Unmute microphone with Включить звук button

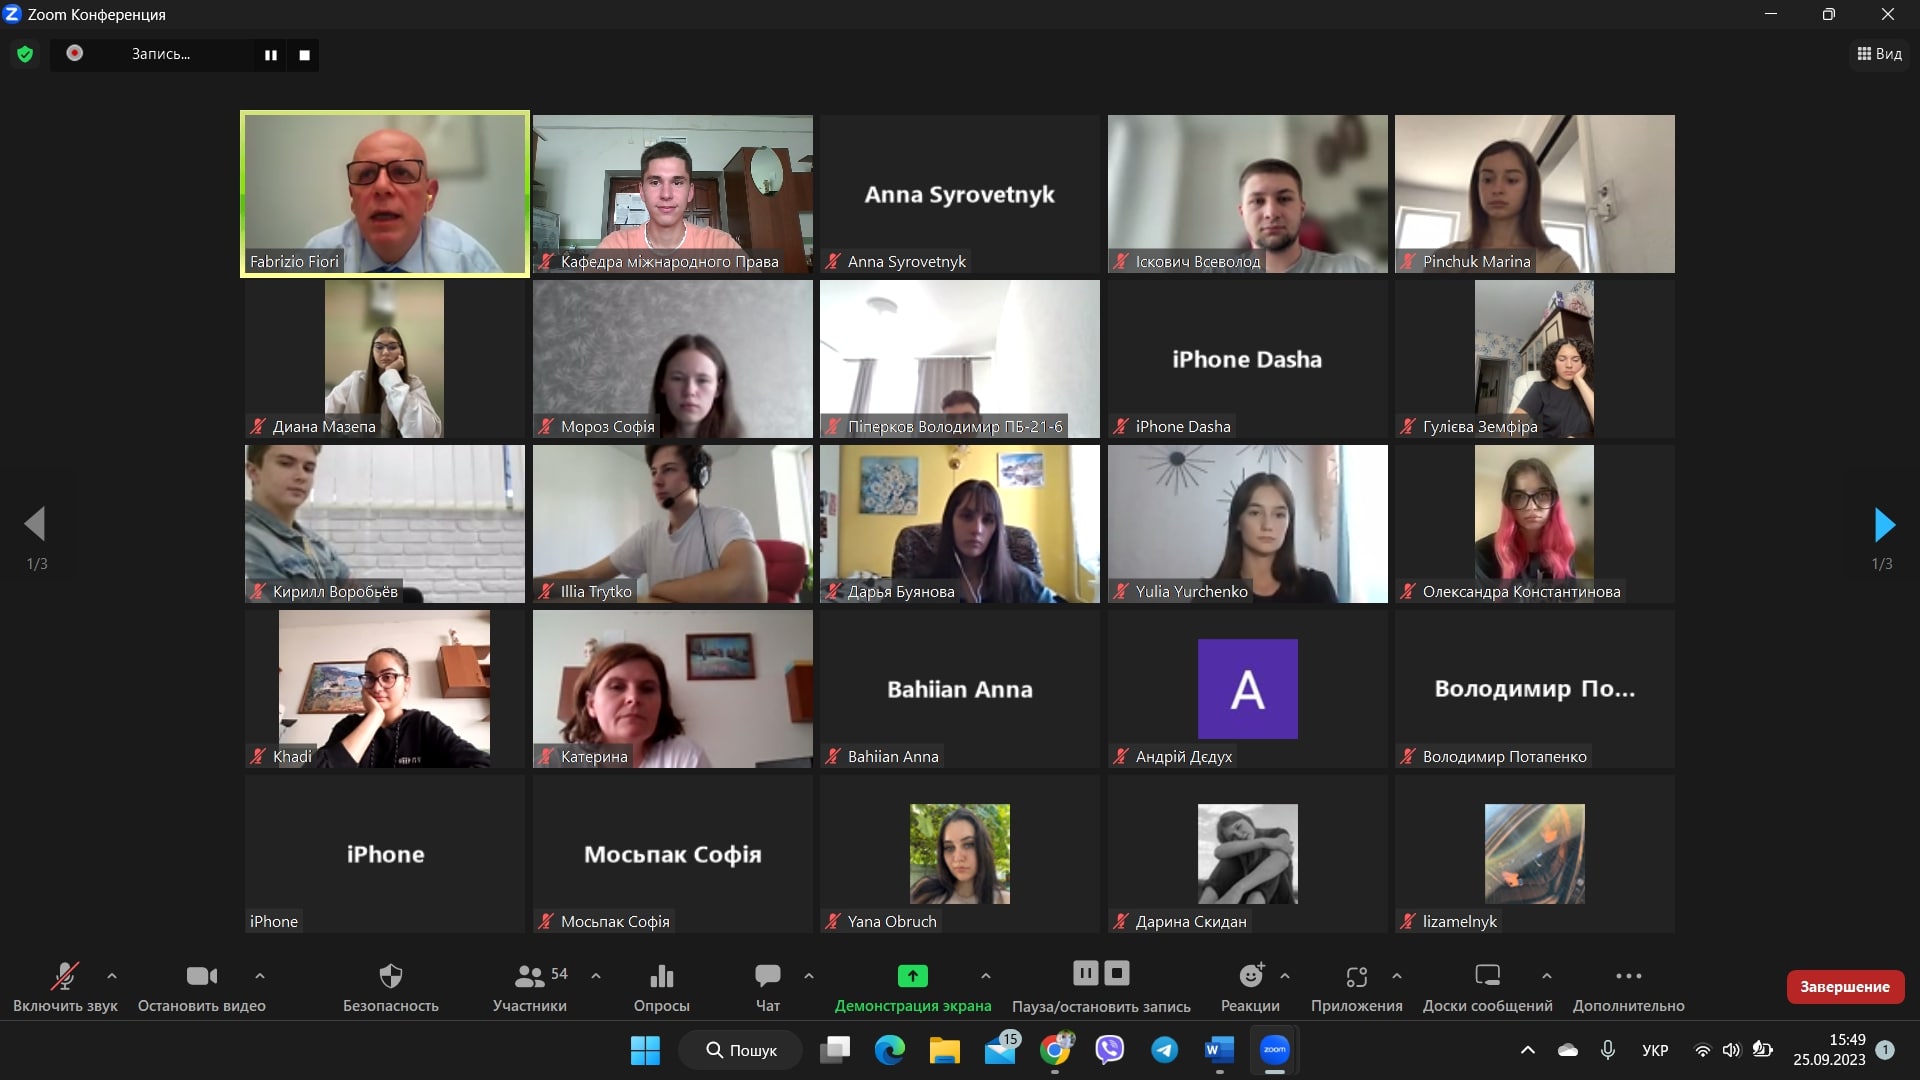tap(65, 986)
